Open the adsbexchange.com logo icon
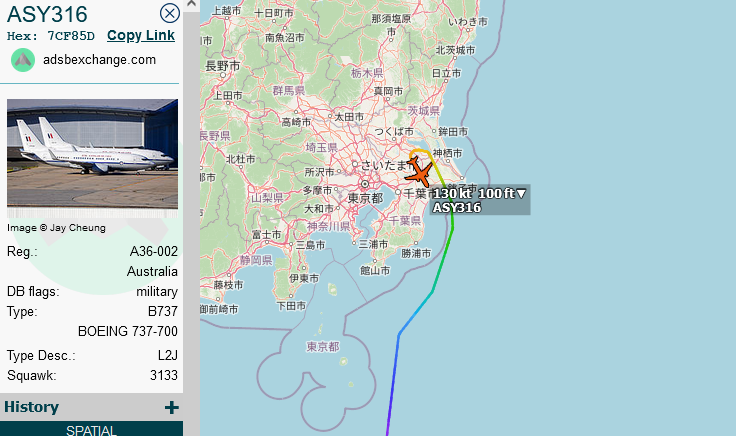The image size is (736, 436). tap(23, 60)
